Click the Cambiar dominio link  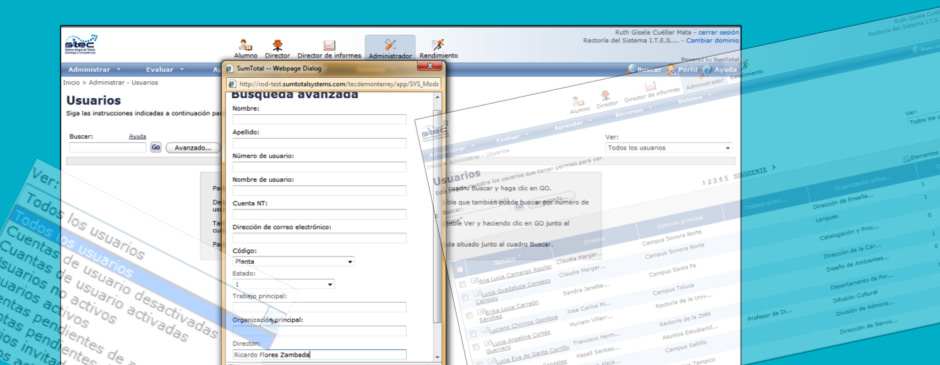[x=712, y=40]
